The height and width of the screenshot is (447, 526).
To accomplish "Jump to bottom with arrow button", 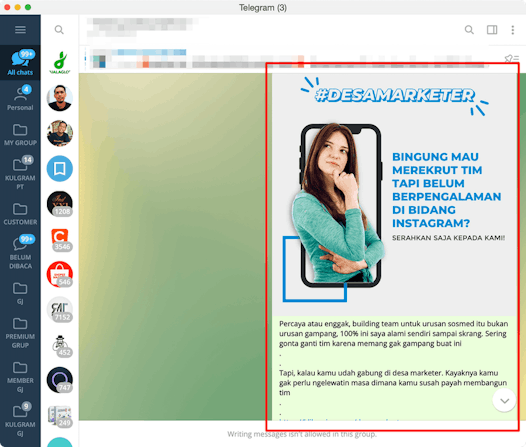I will pyautogui.click(x=504, y=400).
